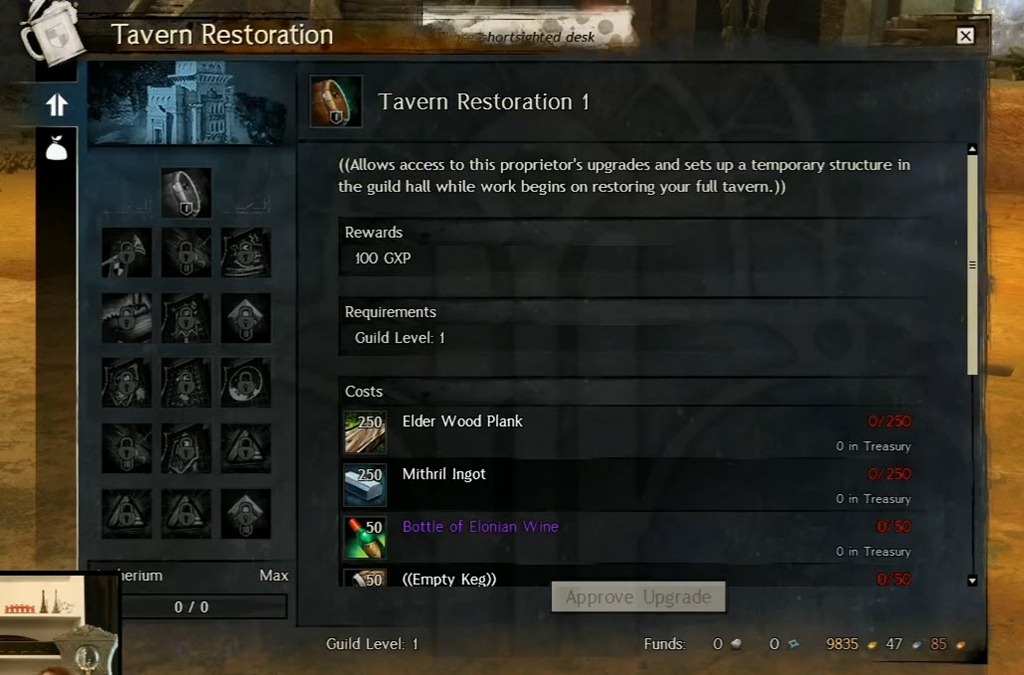Click the Mithril Ingot cost icon

[365, 484]
